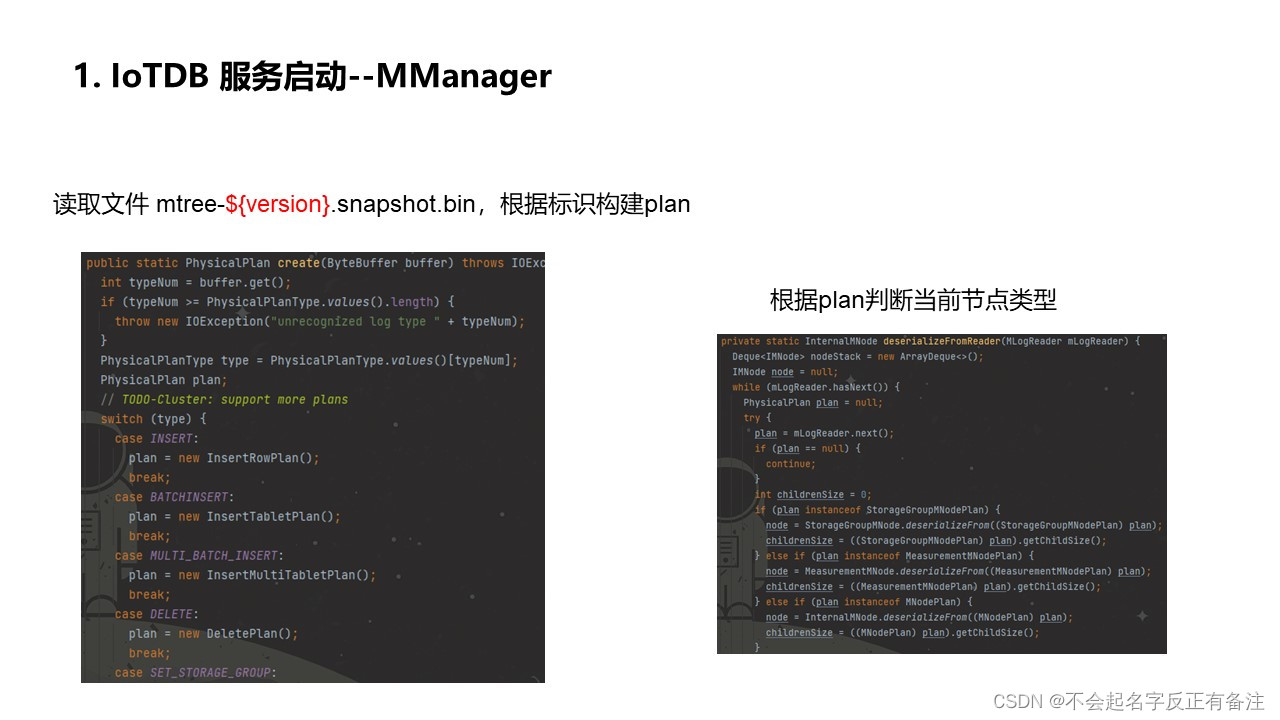Click the "throw new IOException" code line
Screen dimensions: 1280x720
coord(319,321)
